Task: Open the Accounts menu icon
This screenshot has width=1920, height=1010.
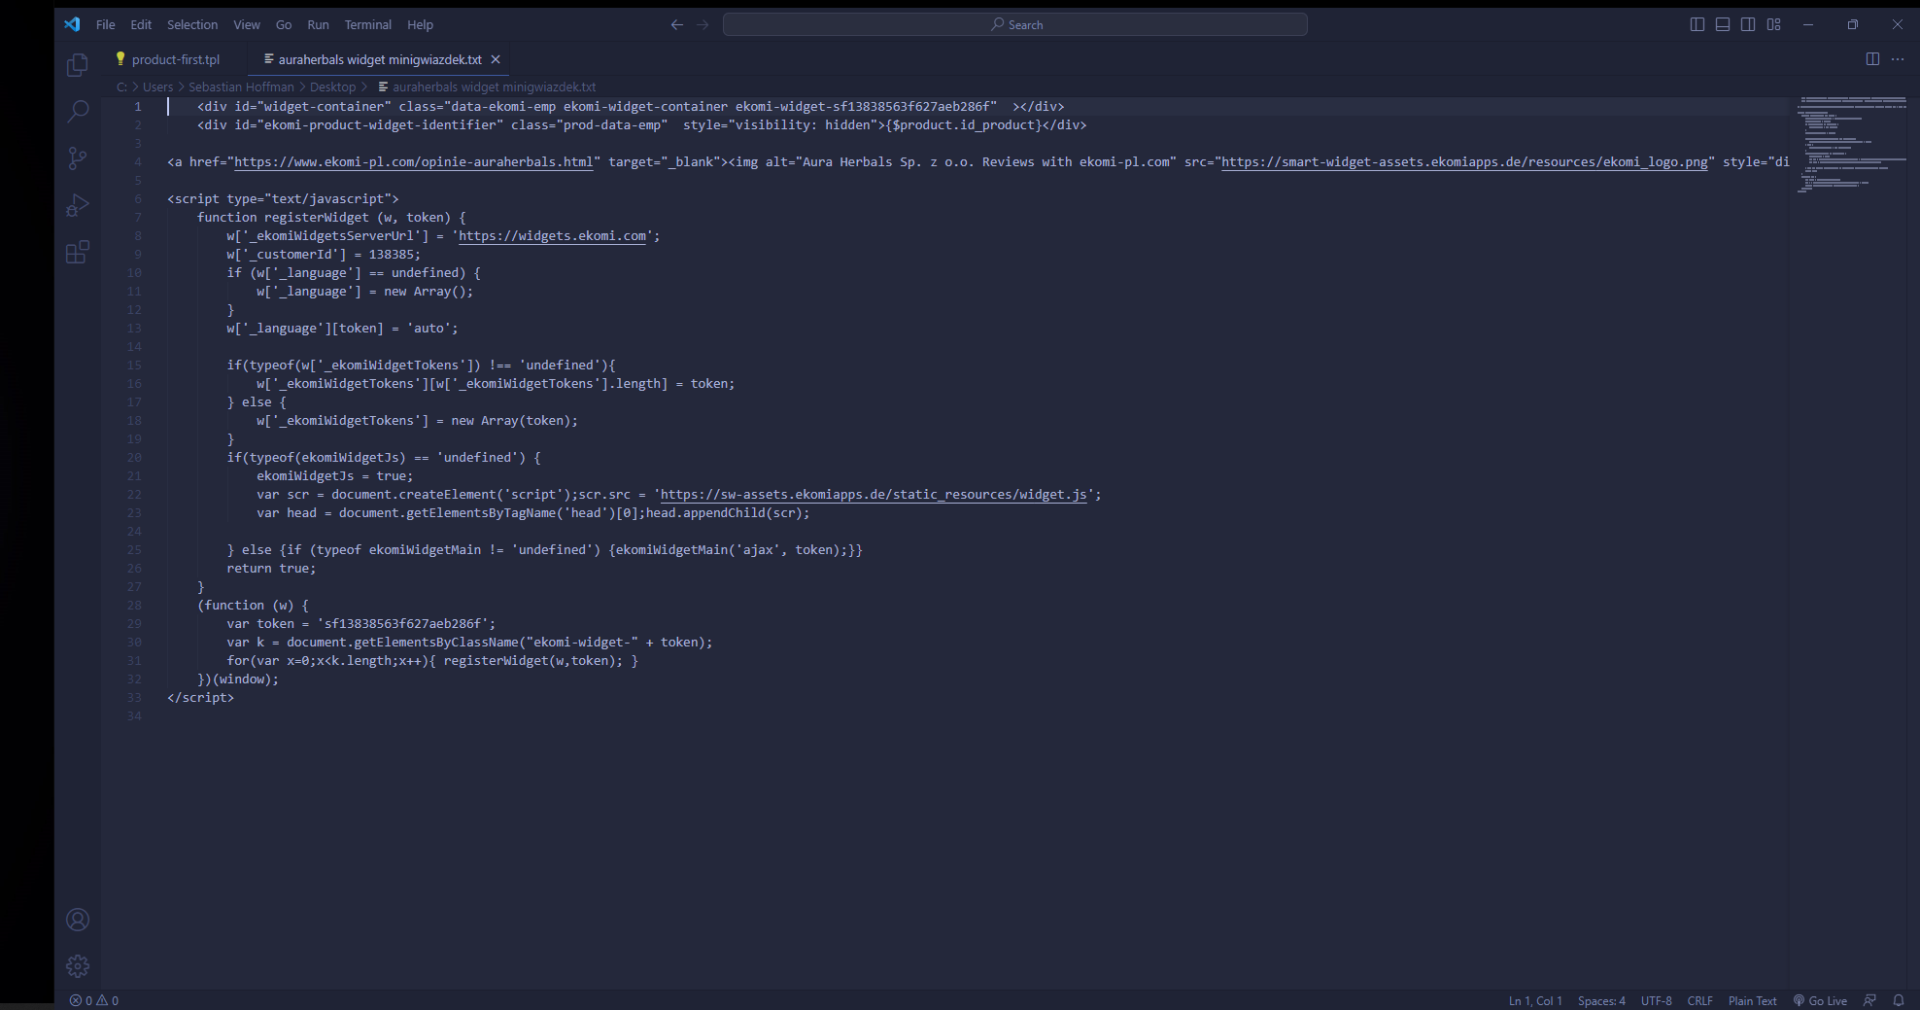Action: [77, 920]
